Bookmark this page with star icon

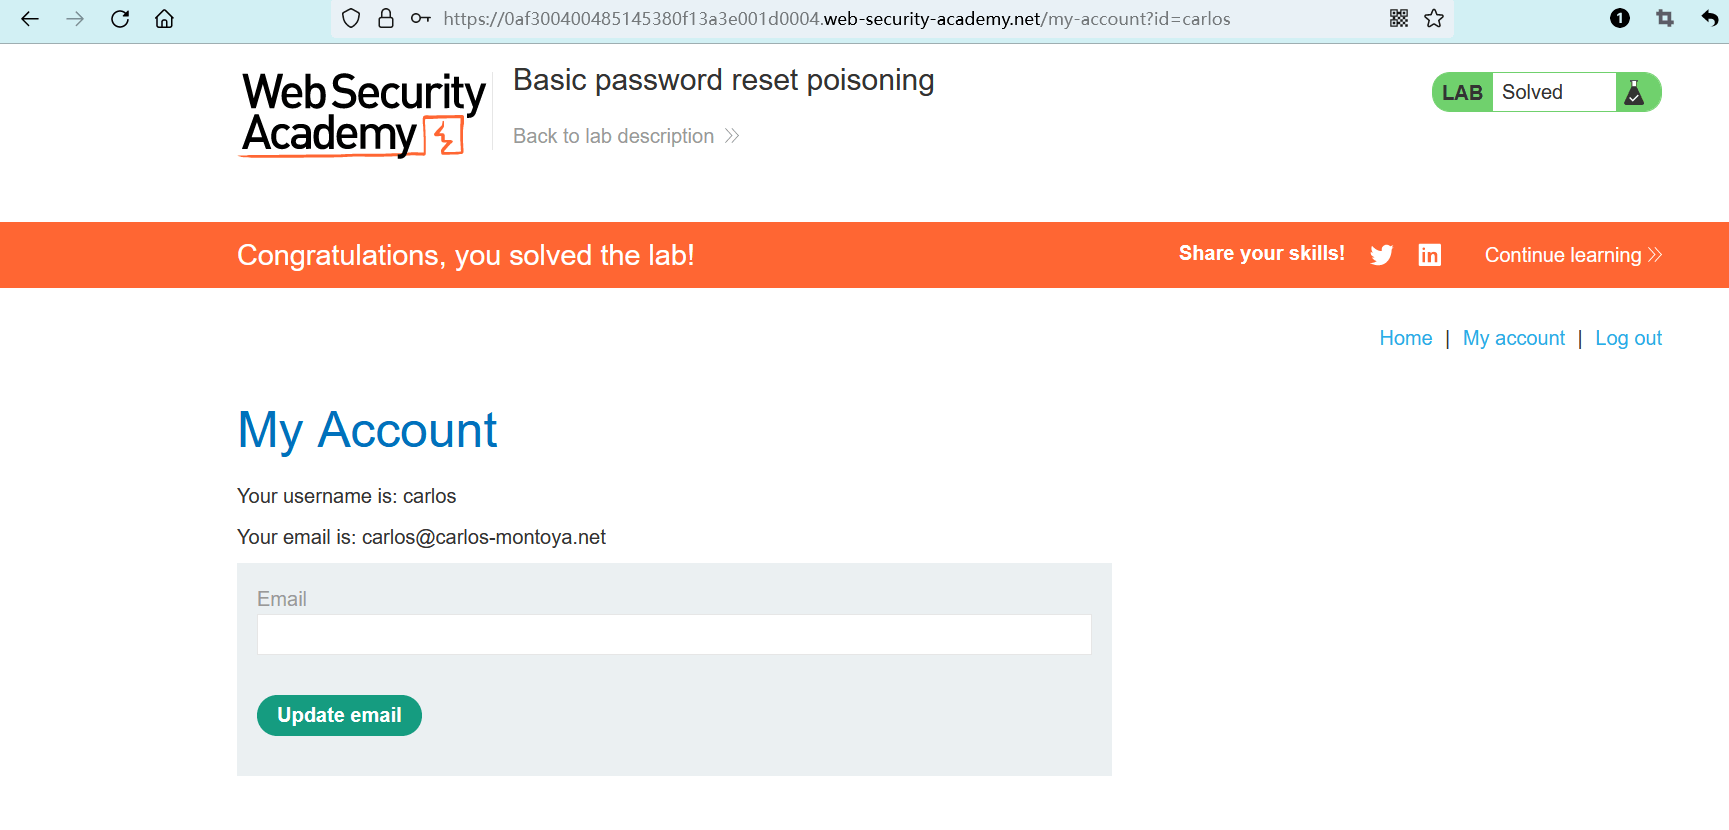(1434, 19)
